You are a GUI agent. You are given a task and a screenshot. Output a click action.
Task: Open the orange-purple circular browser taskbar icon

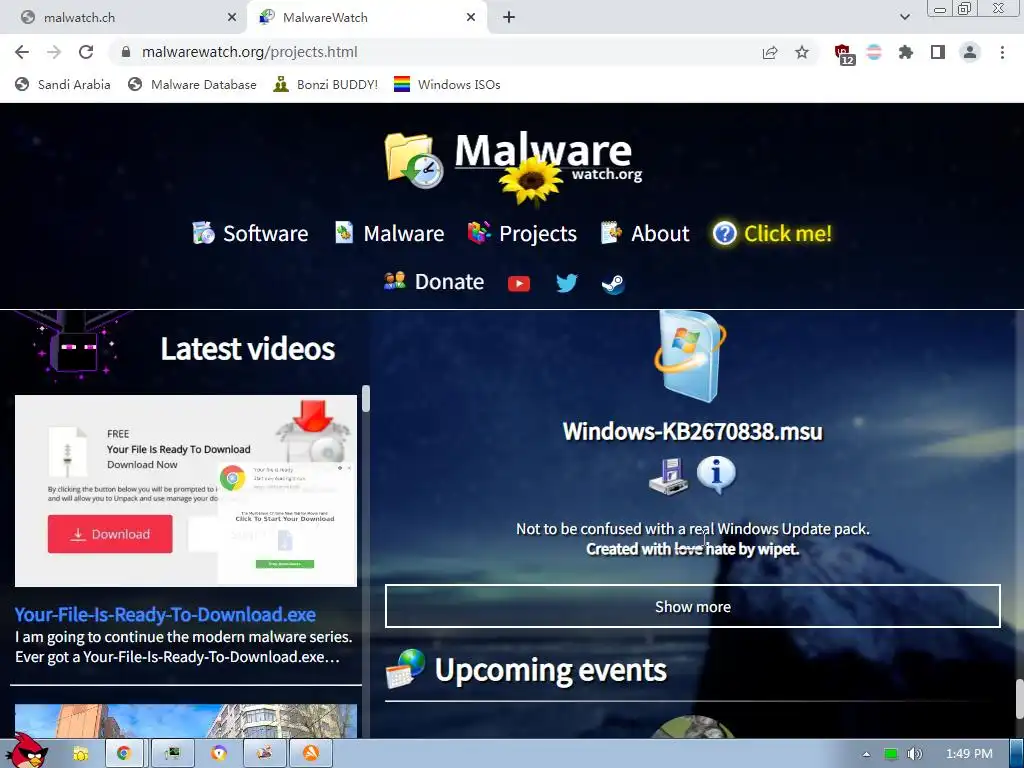pyautogui.click(x=219, y=754)
